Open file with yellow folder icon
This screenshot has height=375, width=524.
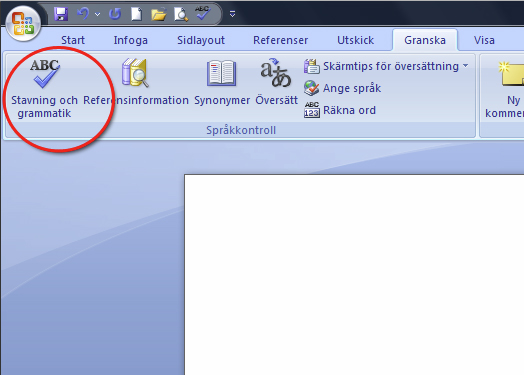(159, 14)
